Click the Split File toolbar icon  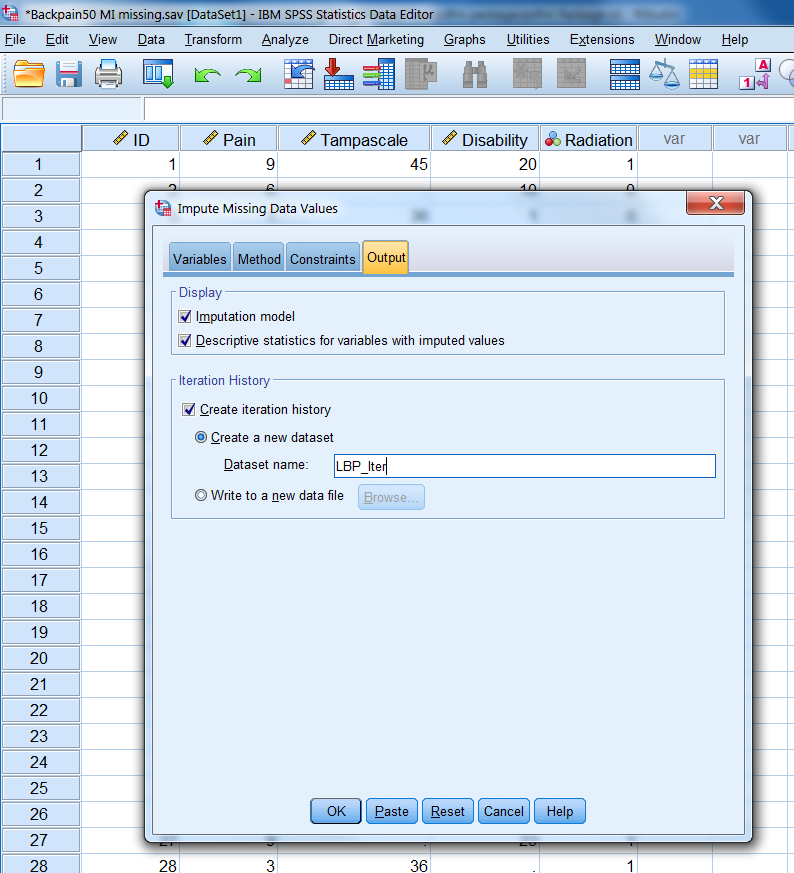coord(625,74)
